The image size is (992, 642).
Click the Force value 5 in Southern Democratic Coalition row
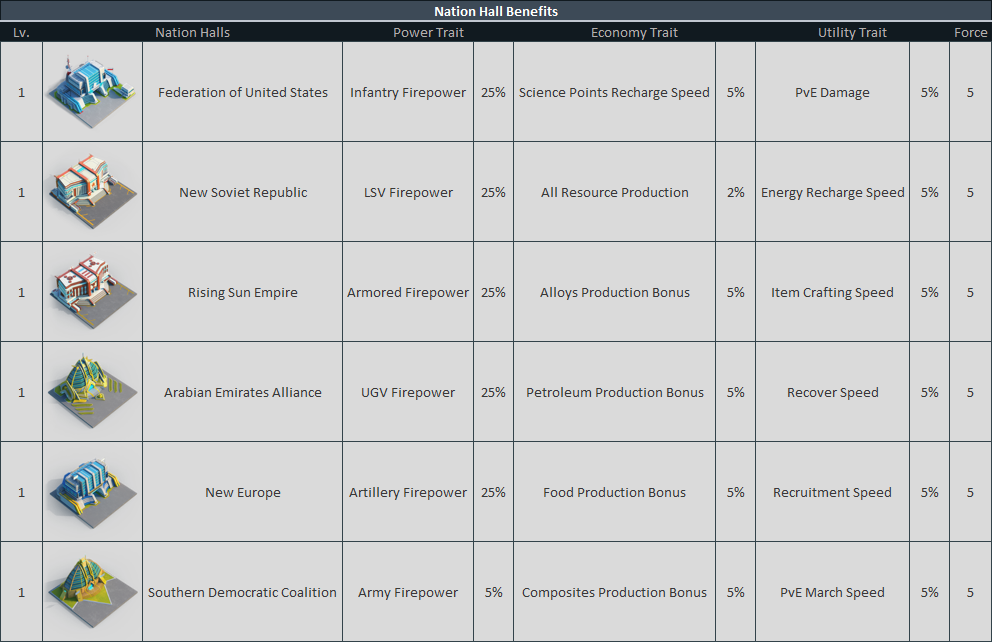pos(970,592)
